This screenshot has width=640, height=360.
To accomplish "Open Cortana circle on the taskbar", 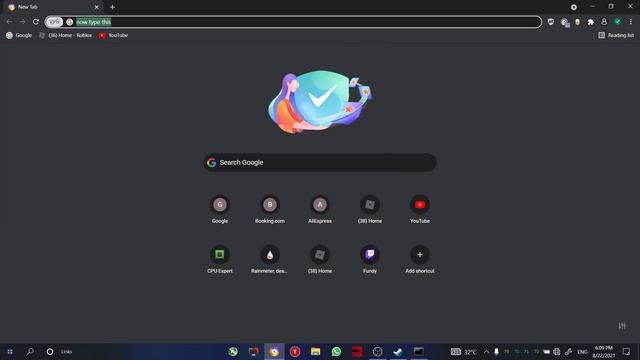I will (50, 351).
